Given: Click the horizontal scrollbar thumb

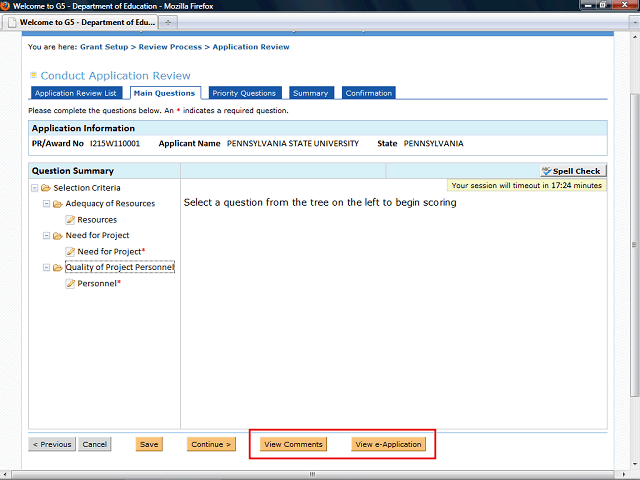Looking at the screenshot, I should click(313, 475).
